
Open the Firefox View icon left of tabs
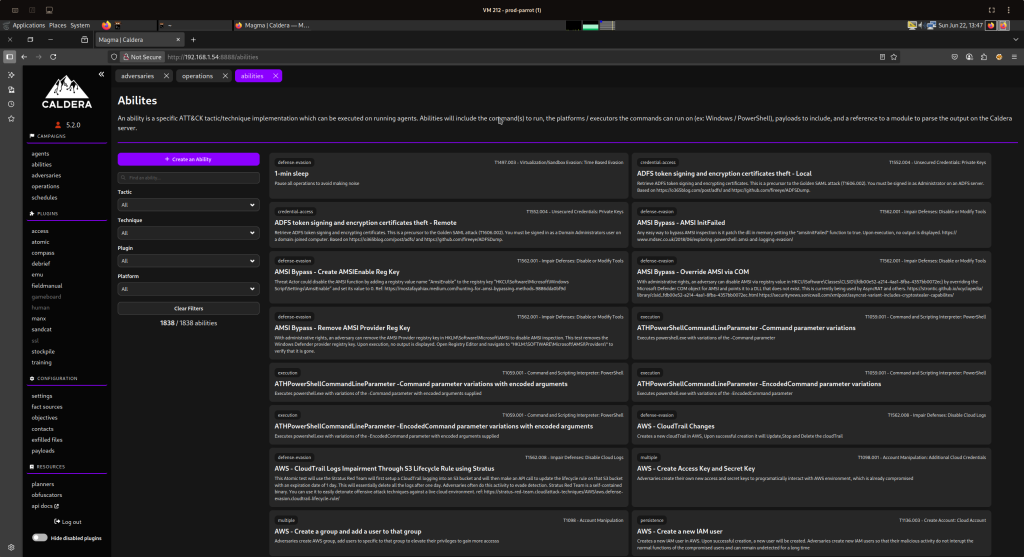coord(84,40)
